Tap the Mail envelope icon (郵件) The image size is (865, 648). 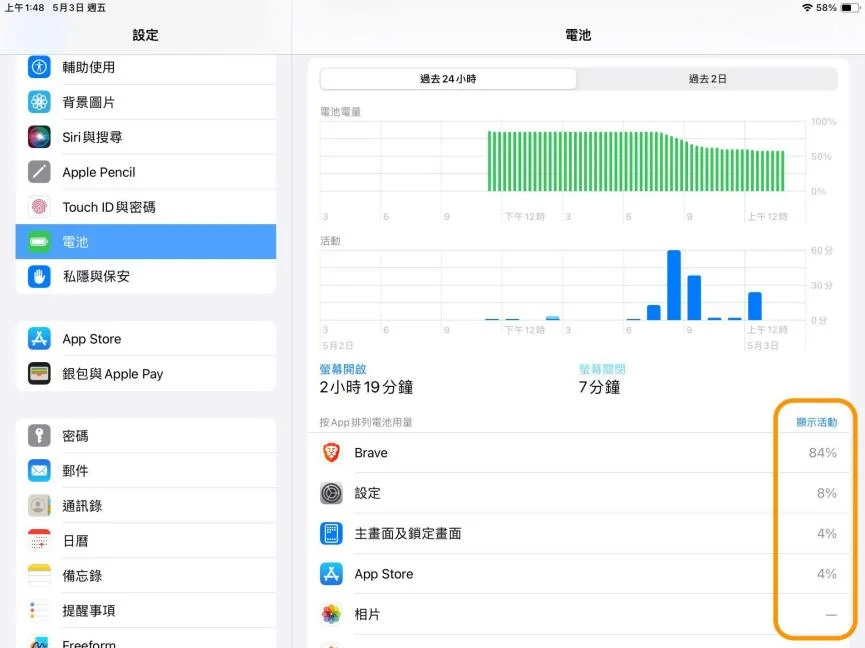[x=39, y=470]
